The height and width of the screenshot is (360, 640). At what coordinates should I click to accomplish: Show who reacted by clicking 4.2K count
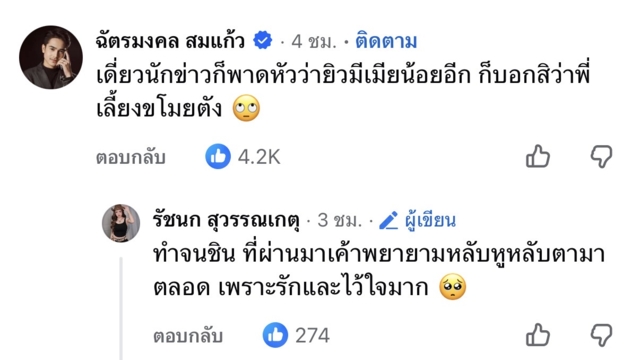[259, 157]
